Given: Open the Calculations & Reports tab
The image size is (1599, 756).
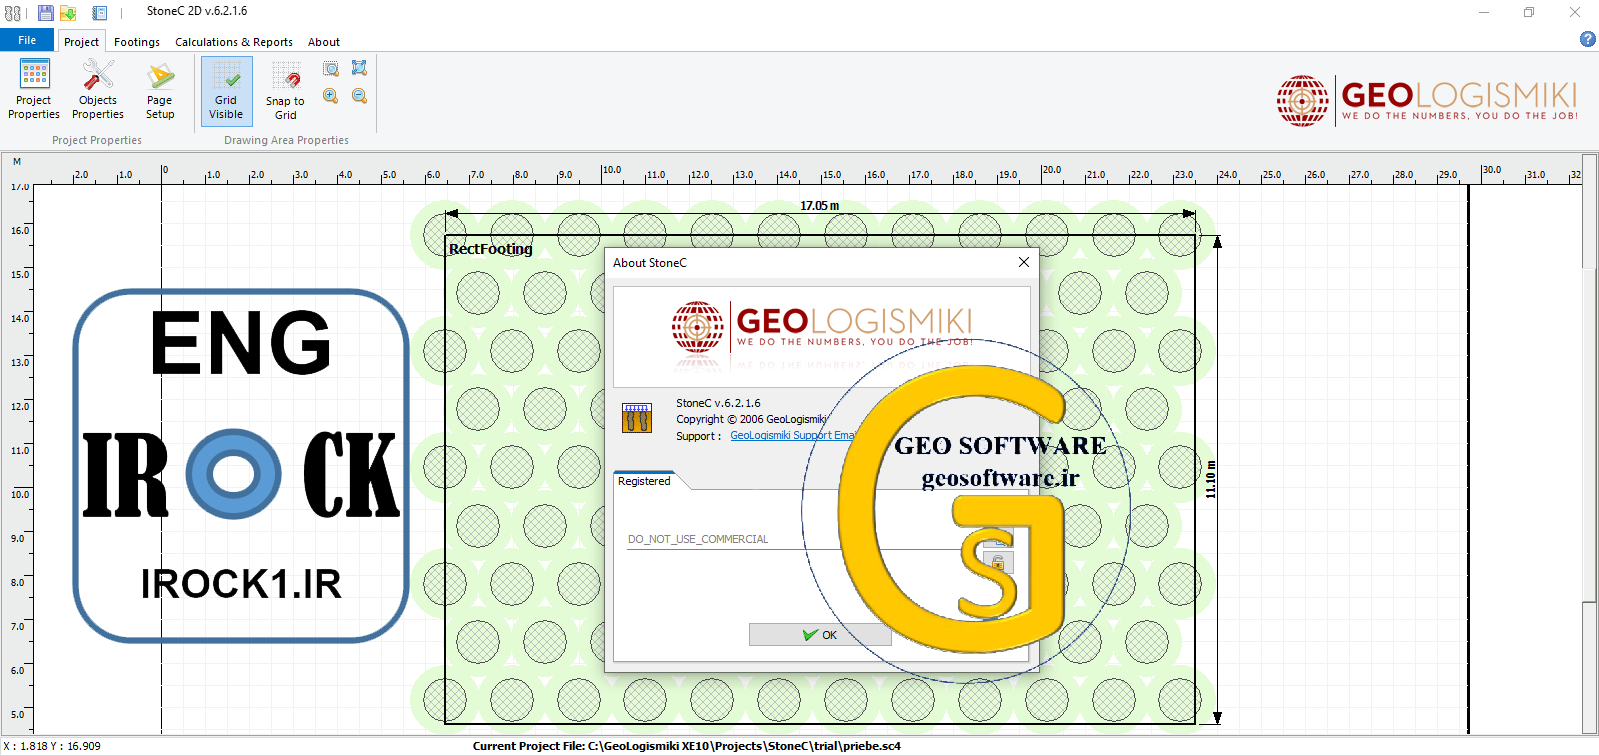Looking at the screenshot, I should click(x=234, y=42).
